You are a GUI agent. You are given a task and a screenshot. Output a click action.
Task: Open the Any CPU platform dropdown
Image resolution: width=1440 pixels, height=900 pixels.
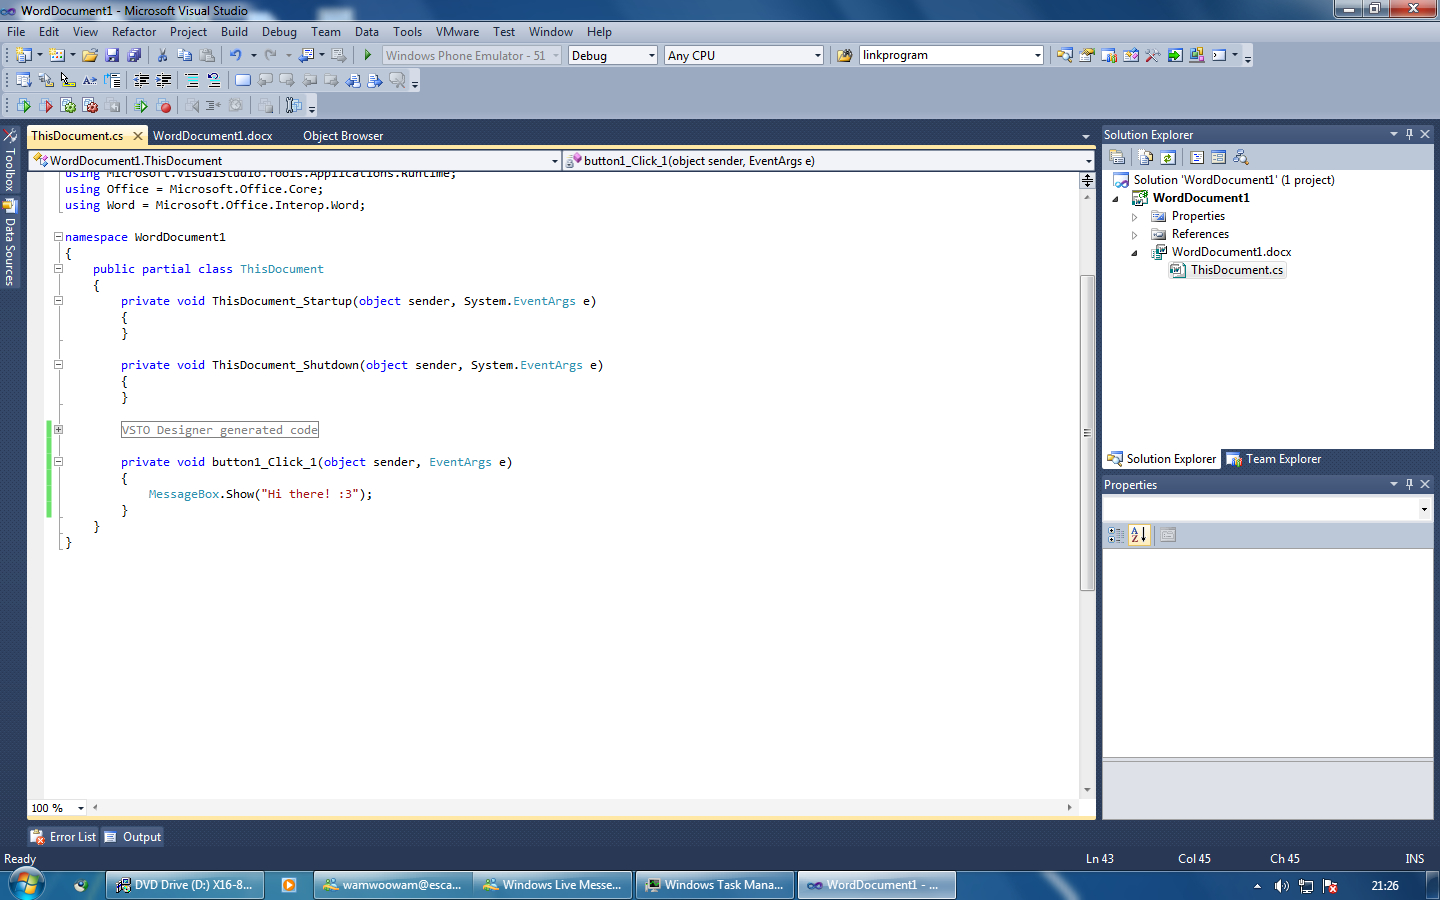click(817, 56)
